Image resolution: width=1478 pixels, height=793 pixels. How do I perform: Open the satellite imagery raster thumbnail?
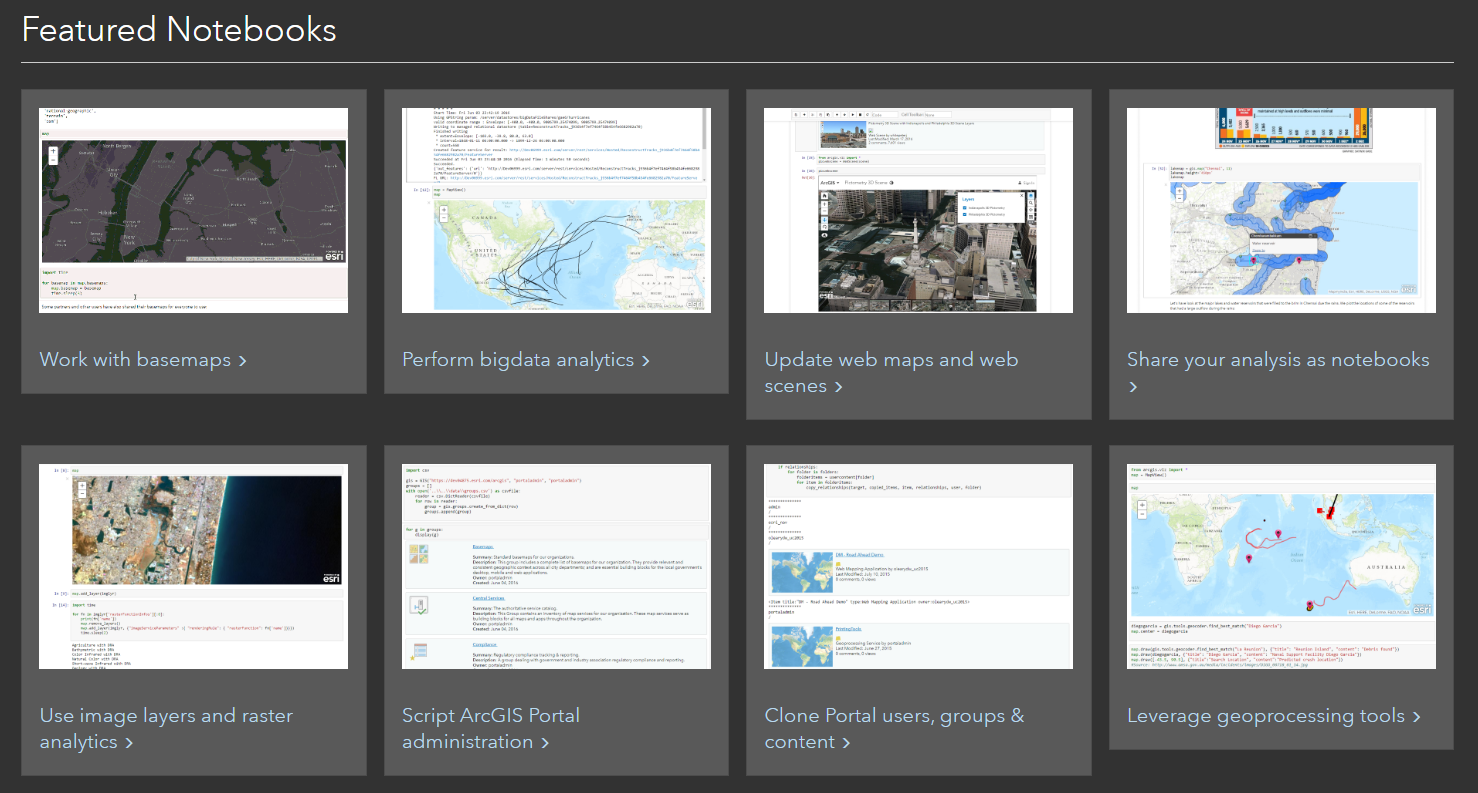pyautogui.click(x=194, y=567)
